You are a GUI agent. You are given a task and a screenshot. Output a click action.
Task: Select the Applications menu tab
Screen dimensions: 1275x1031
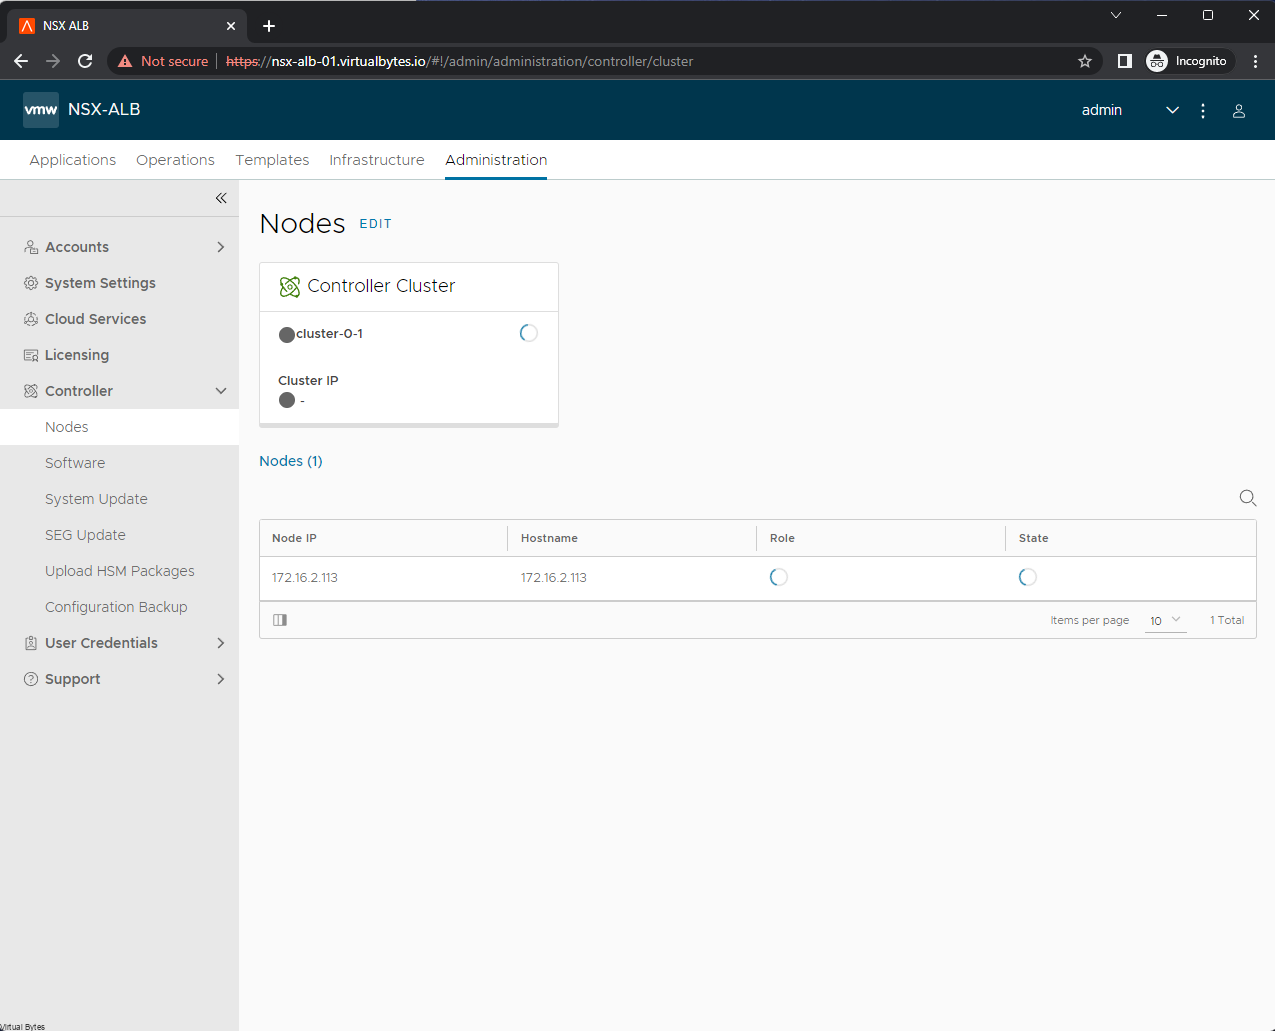[72, 160]
